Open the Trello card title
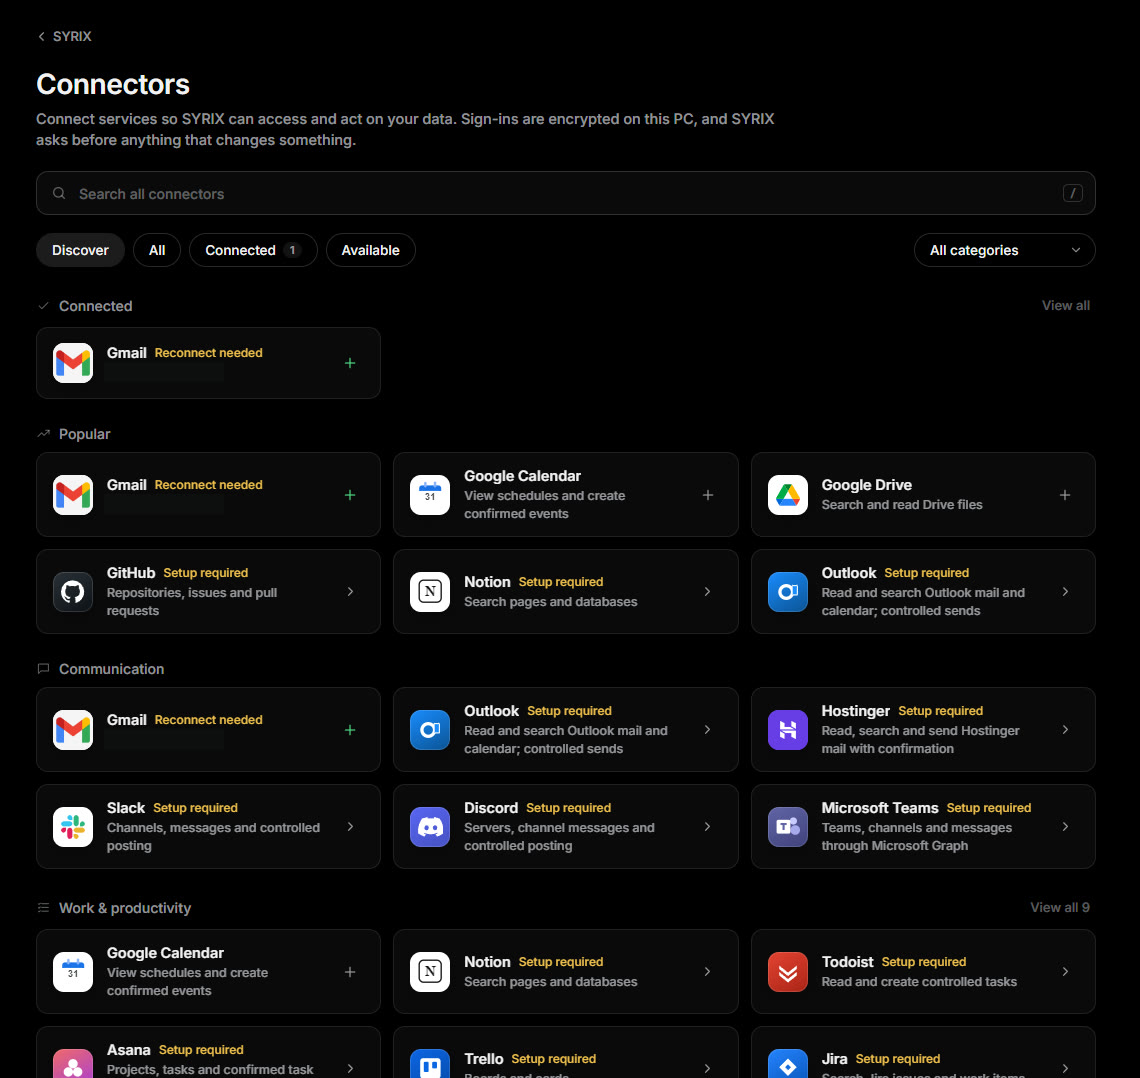Screen dimensions: 1140x1078 click(483, 1058)
